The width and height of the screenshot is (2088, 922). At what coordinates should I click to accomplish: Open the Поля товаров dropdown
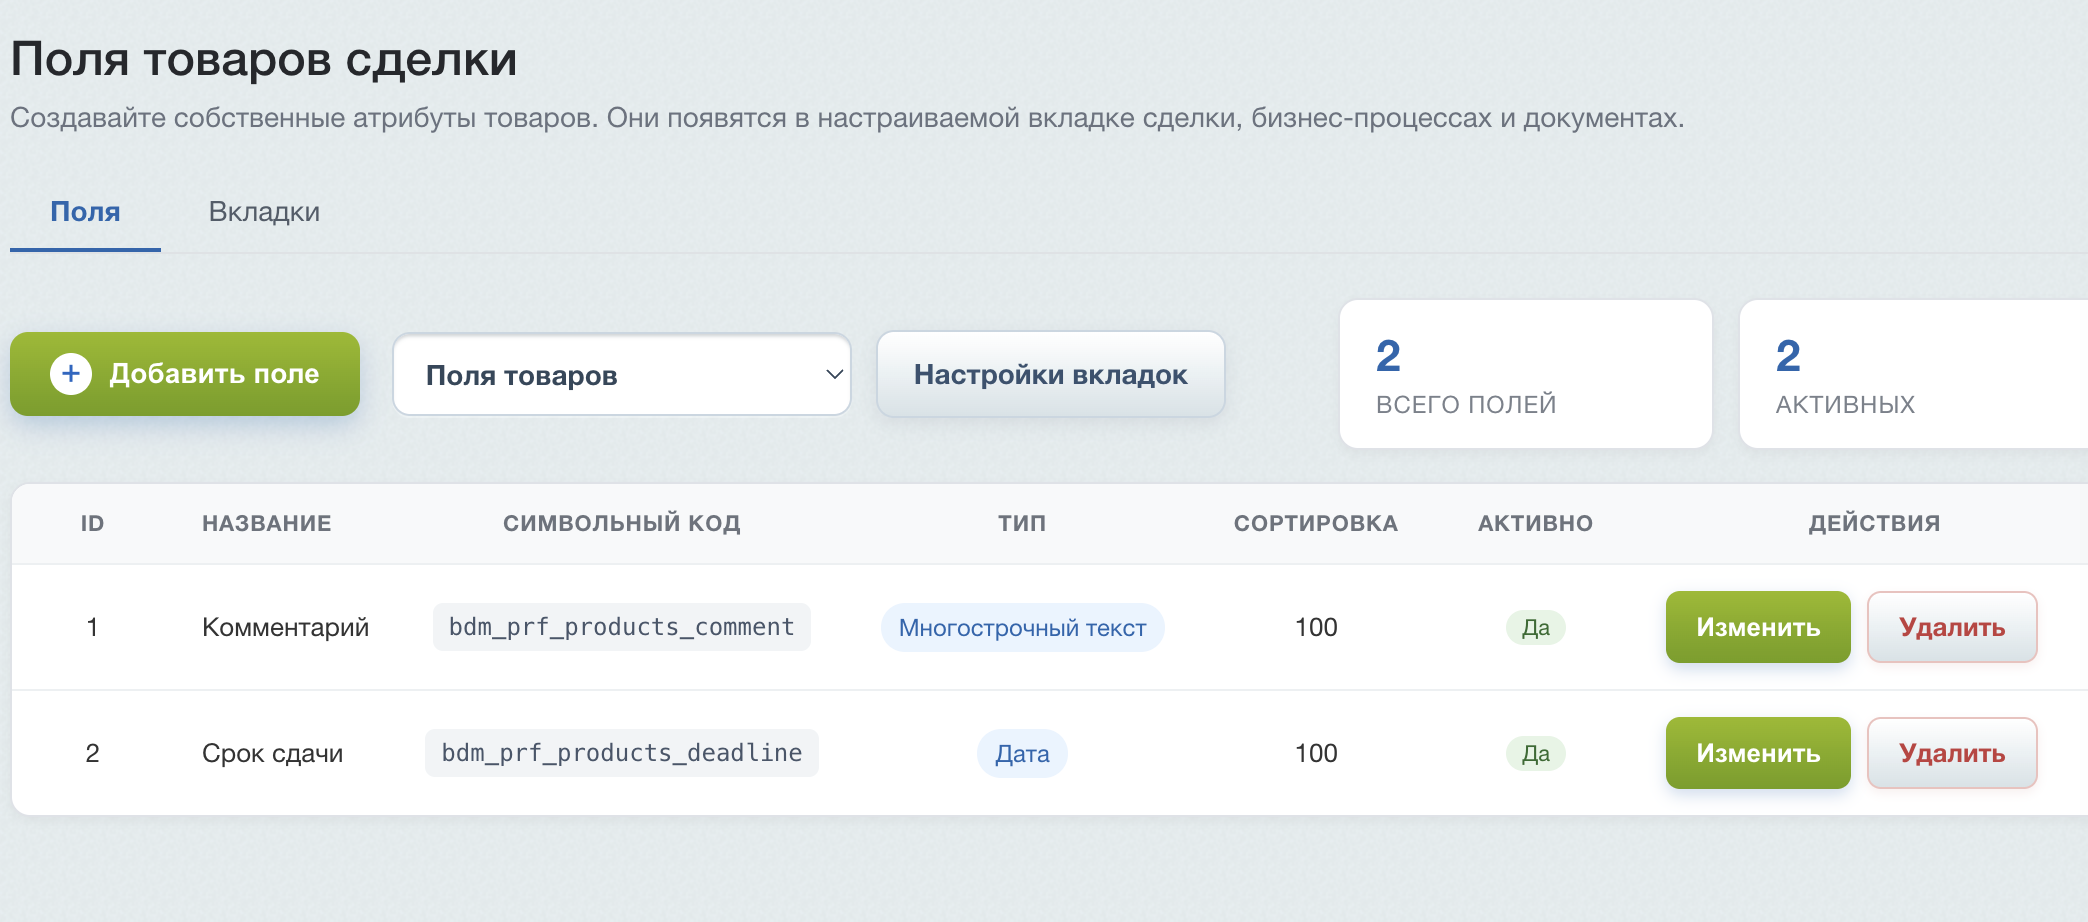[x=622, y=374]
